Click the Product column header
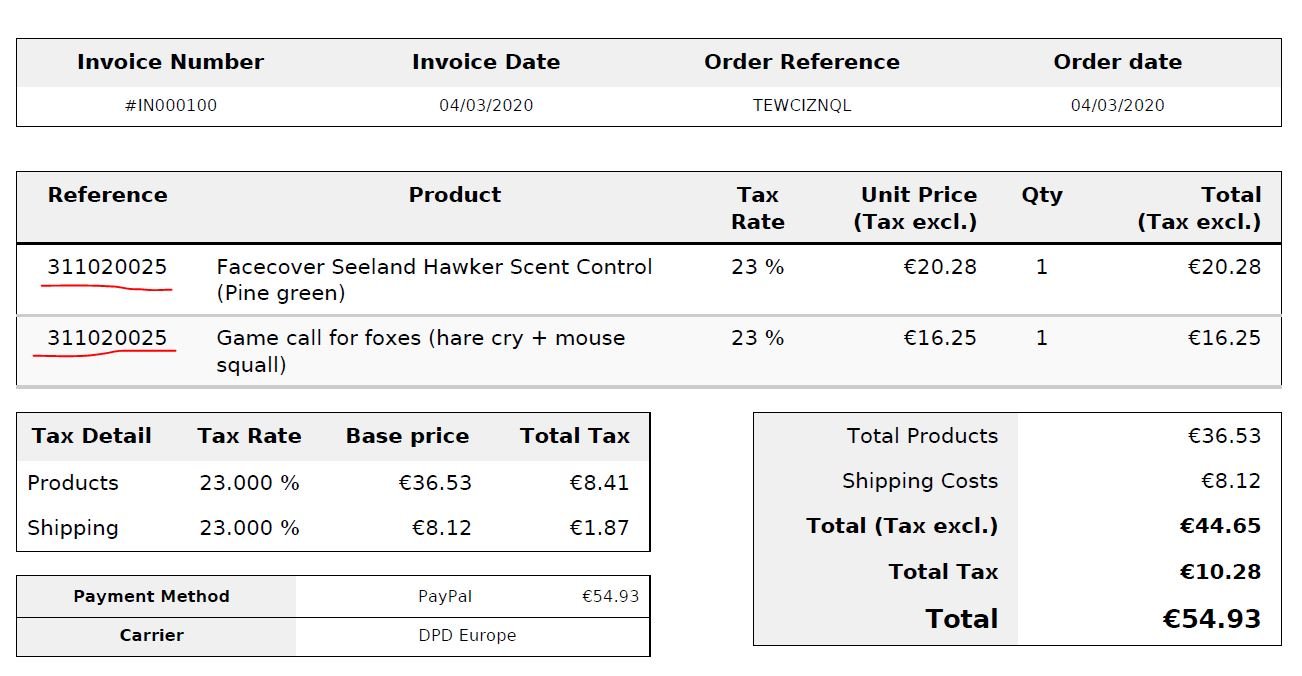 pos(455,195)
